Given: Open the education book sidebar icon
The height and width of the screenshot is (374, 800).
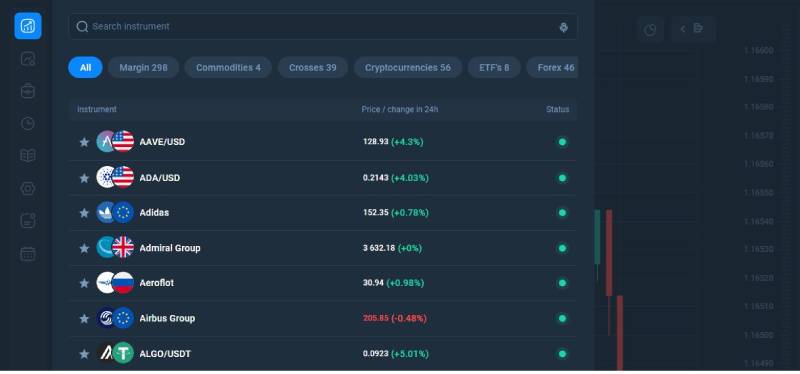Looking at the screenshot, I should point(28,156).
